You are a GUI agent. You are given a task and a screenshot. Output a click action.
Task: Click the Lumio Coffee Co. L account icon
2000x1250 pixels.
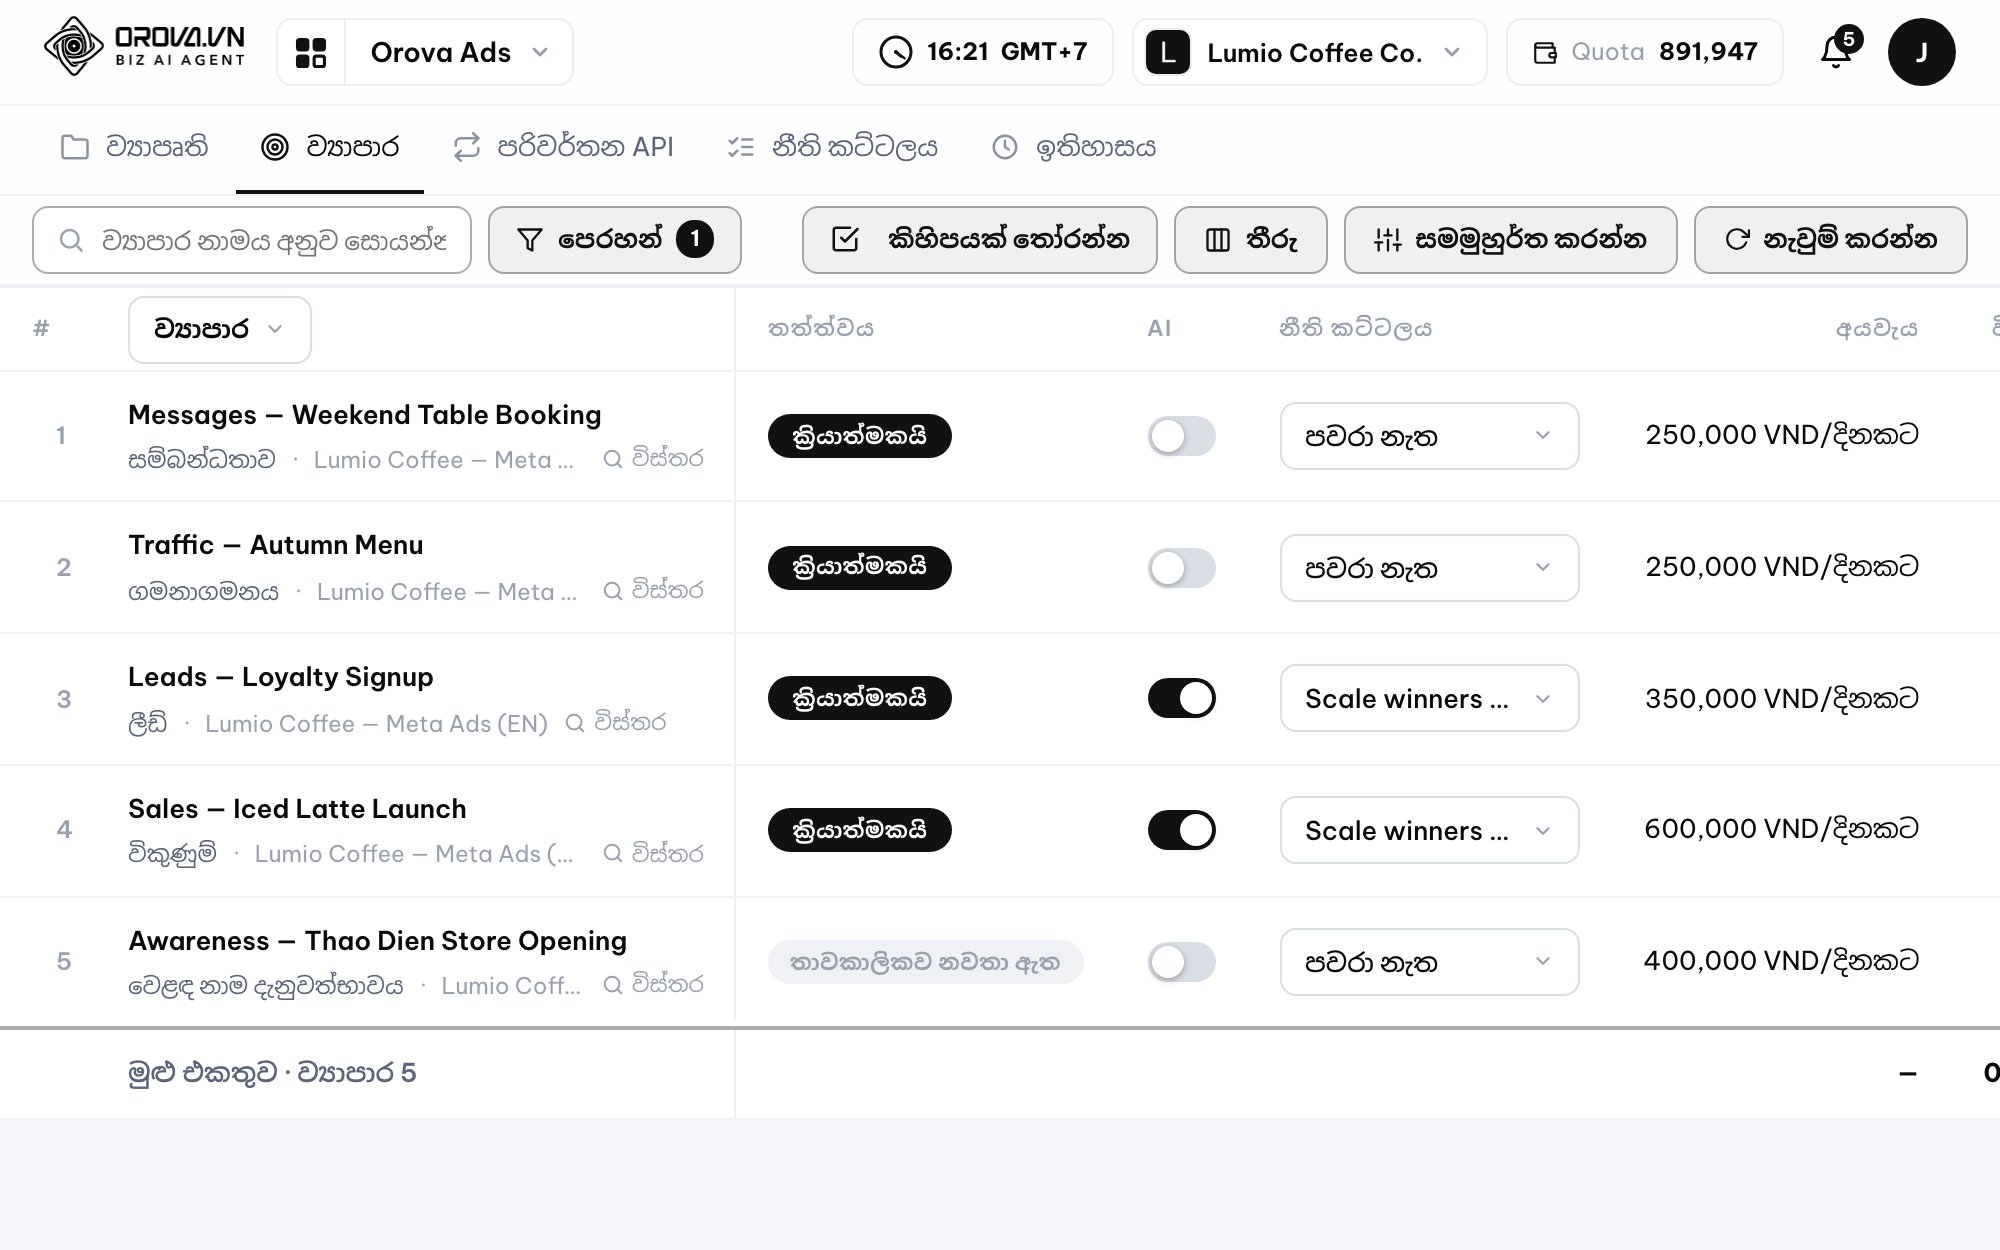[1167, 52]
